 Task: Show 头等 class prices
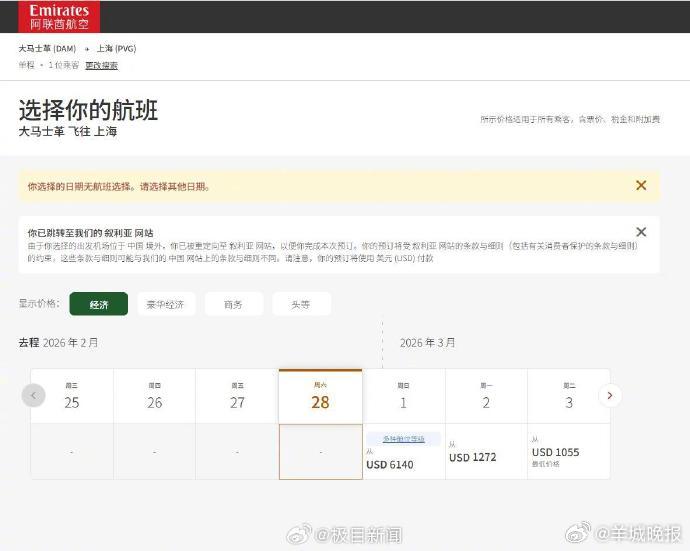pos(301,304)
